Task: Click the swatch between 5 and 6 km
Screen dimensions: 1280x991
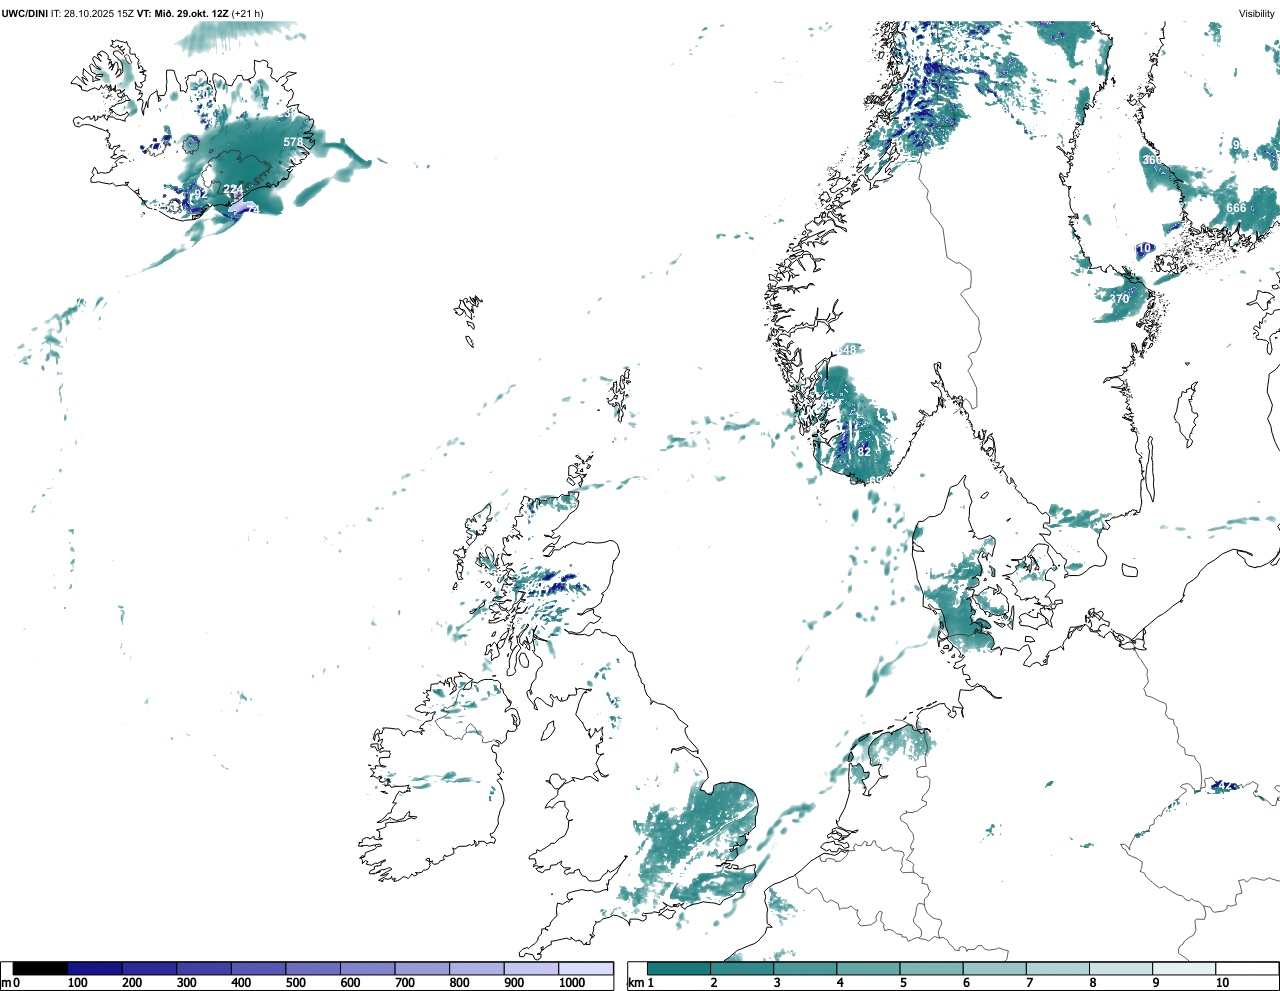Action: 932,968
